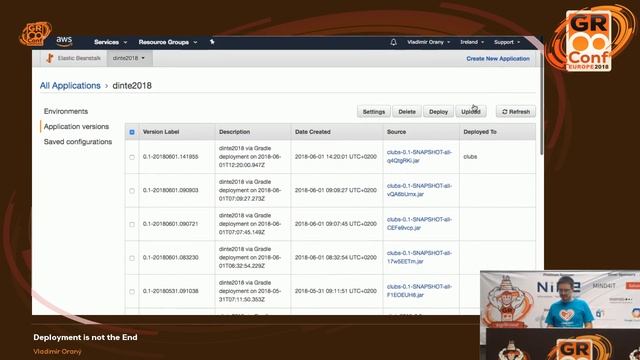Click Create New Application link
Viewport: 640px width, 360px height.
click(x=498, y=58)
